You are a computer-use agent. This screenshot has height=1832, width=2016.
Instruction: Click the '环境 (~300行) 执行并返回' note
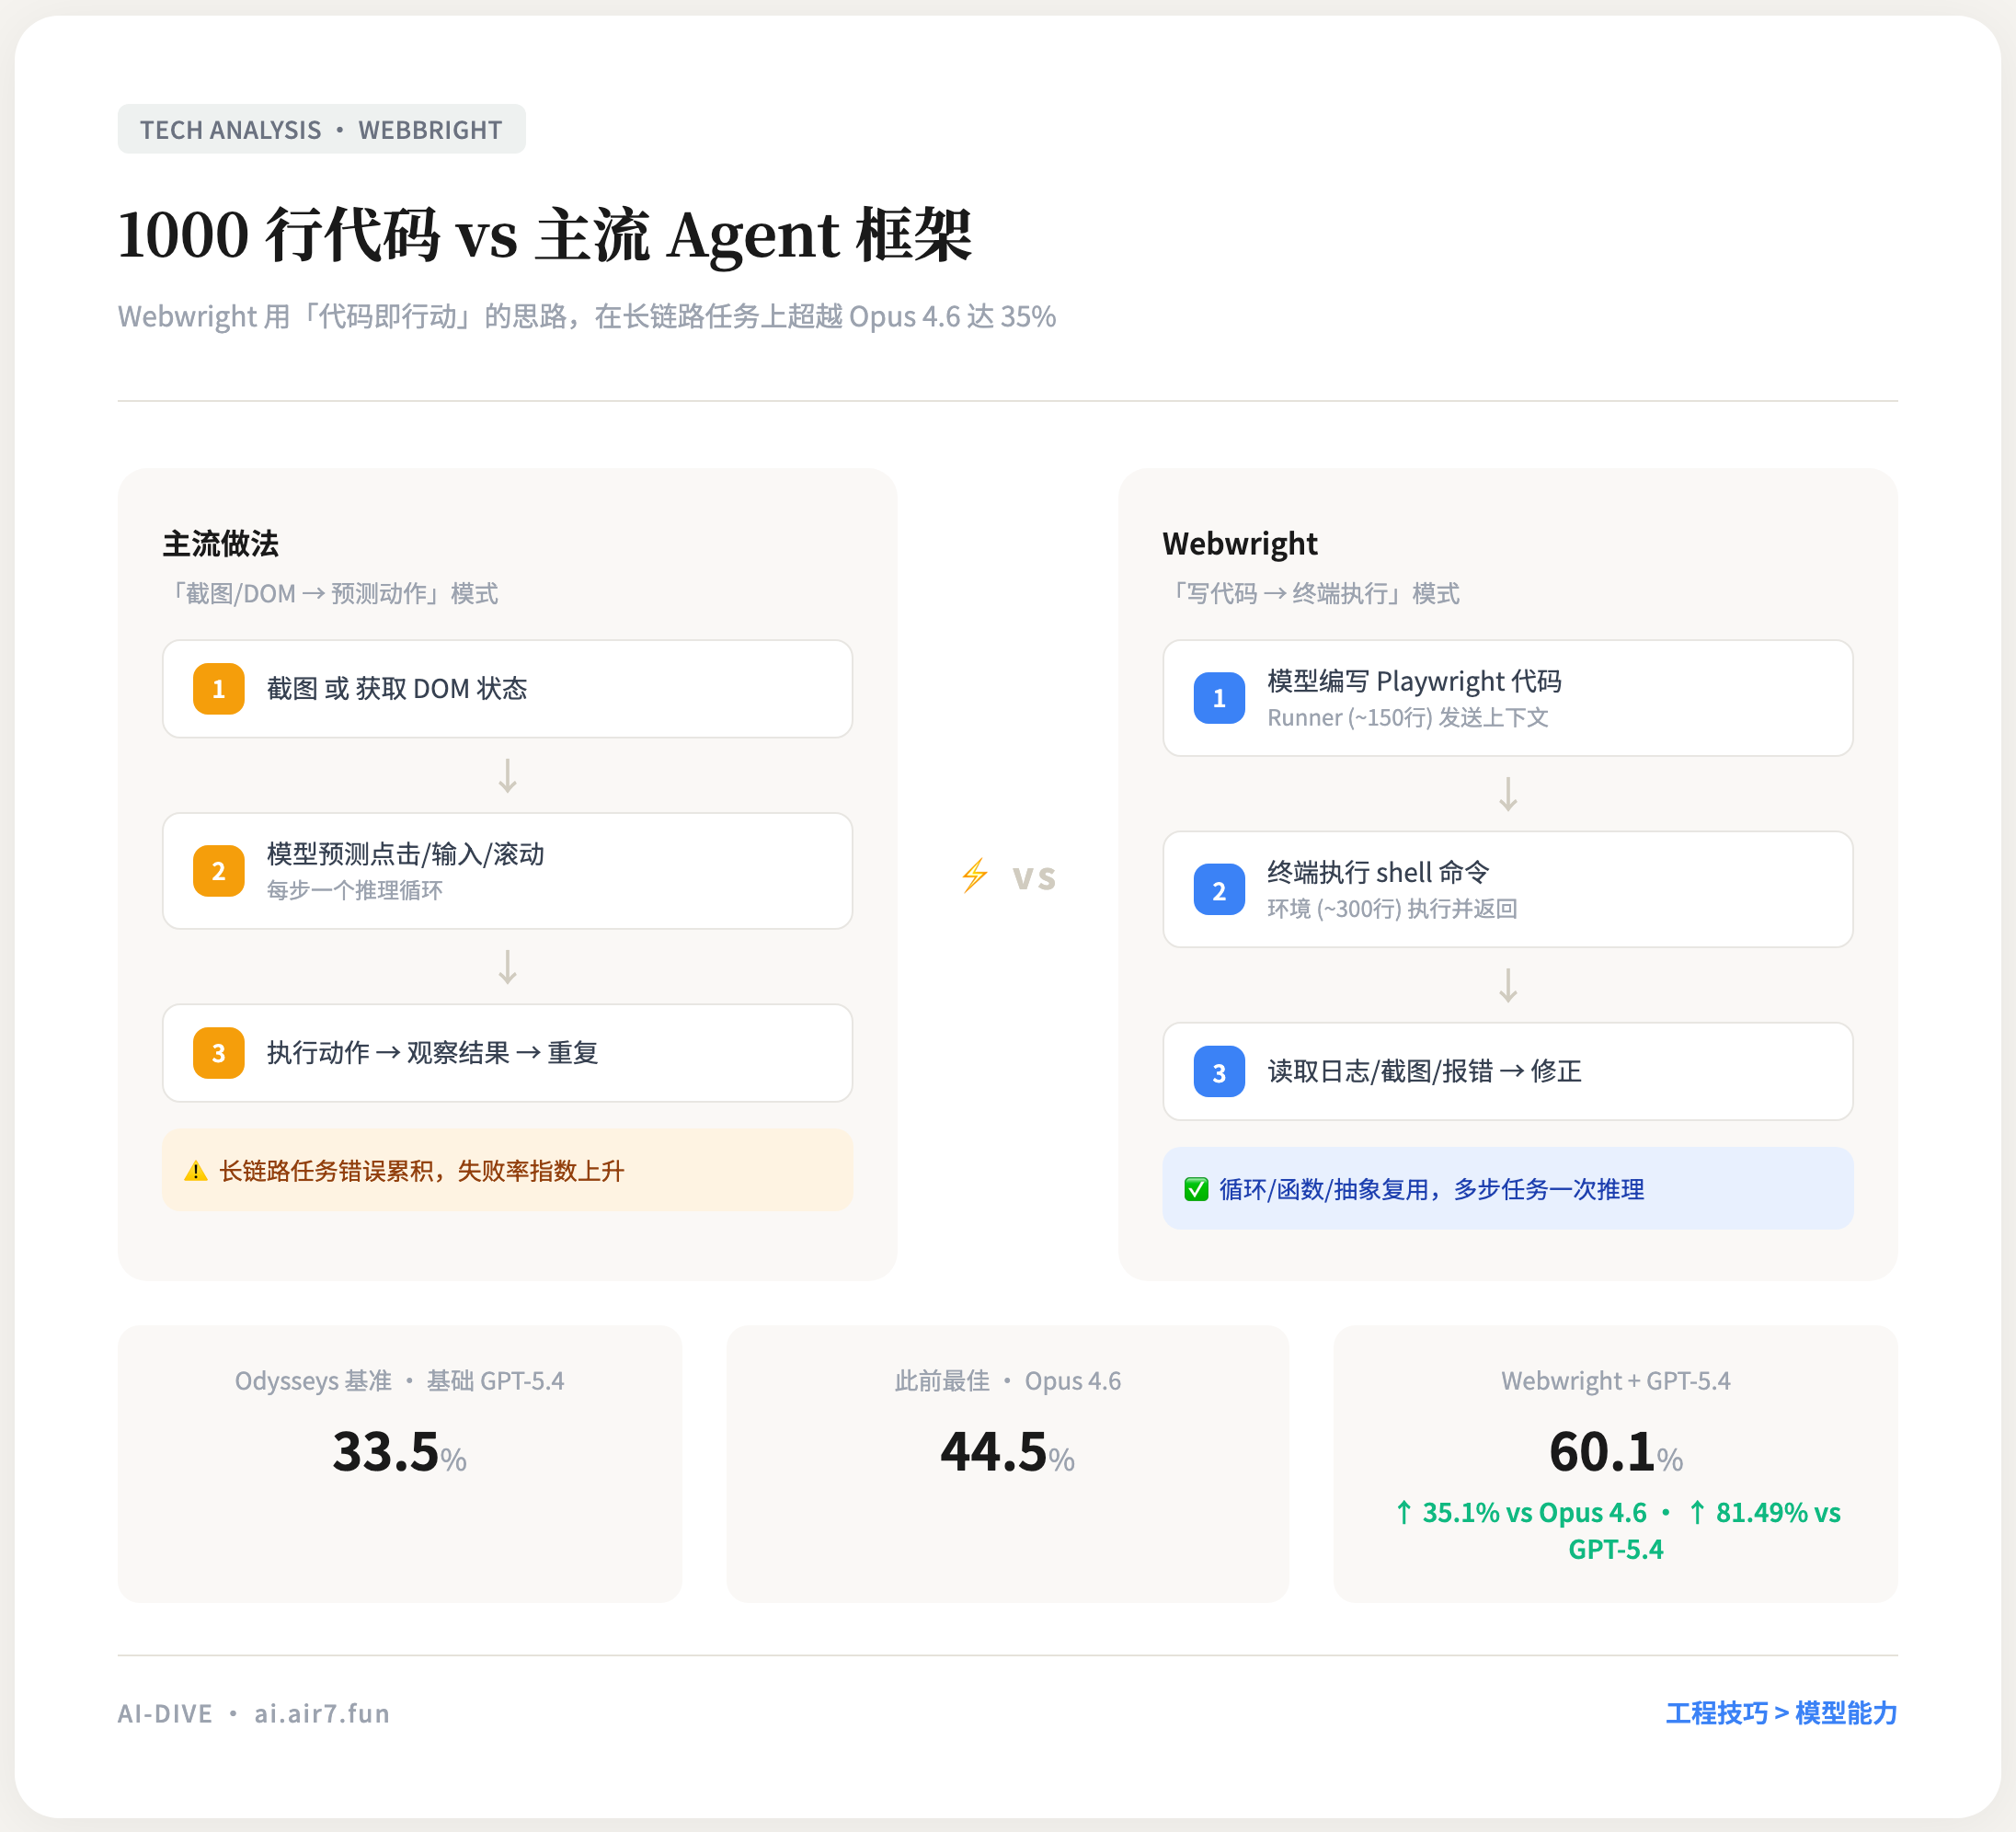tap(1392, 908)
